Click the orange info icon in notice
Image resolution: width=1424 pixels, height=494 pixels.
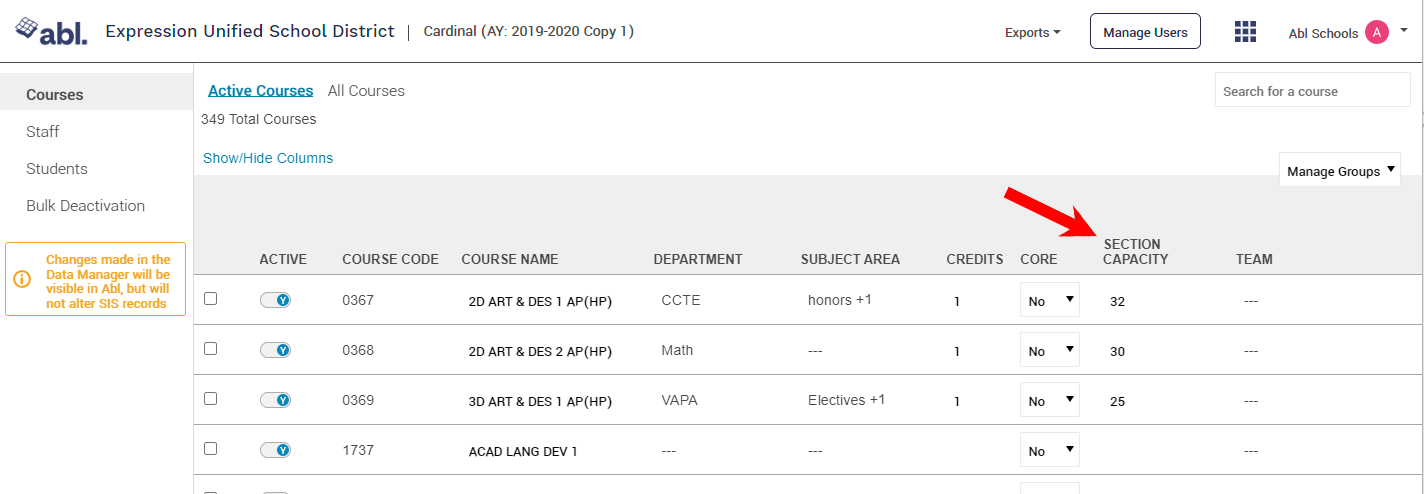[22, 279]
